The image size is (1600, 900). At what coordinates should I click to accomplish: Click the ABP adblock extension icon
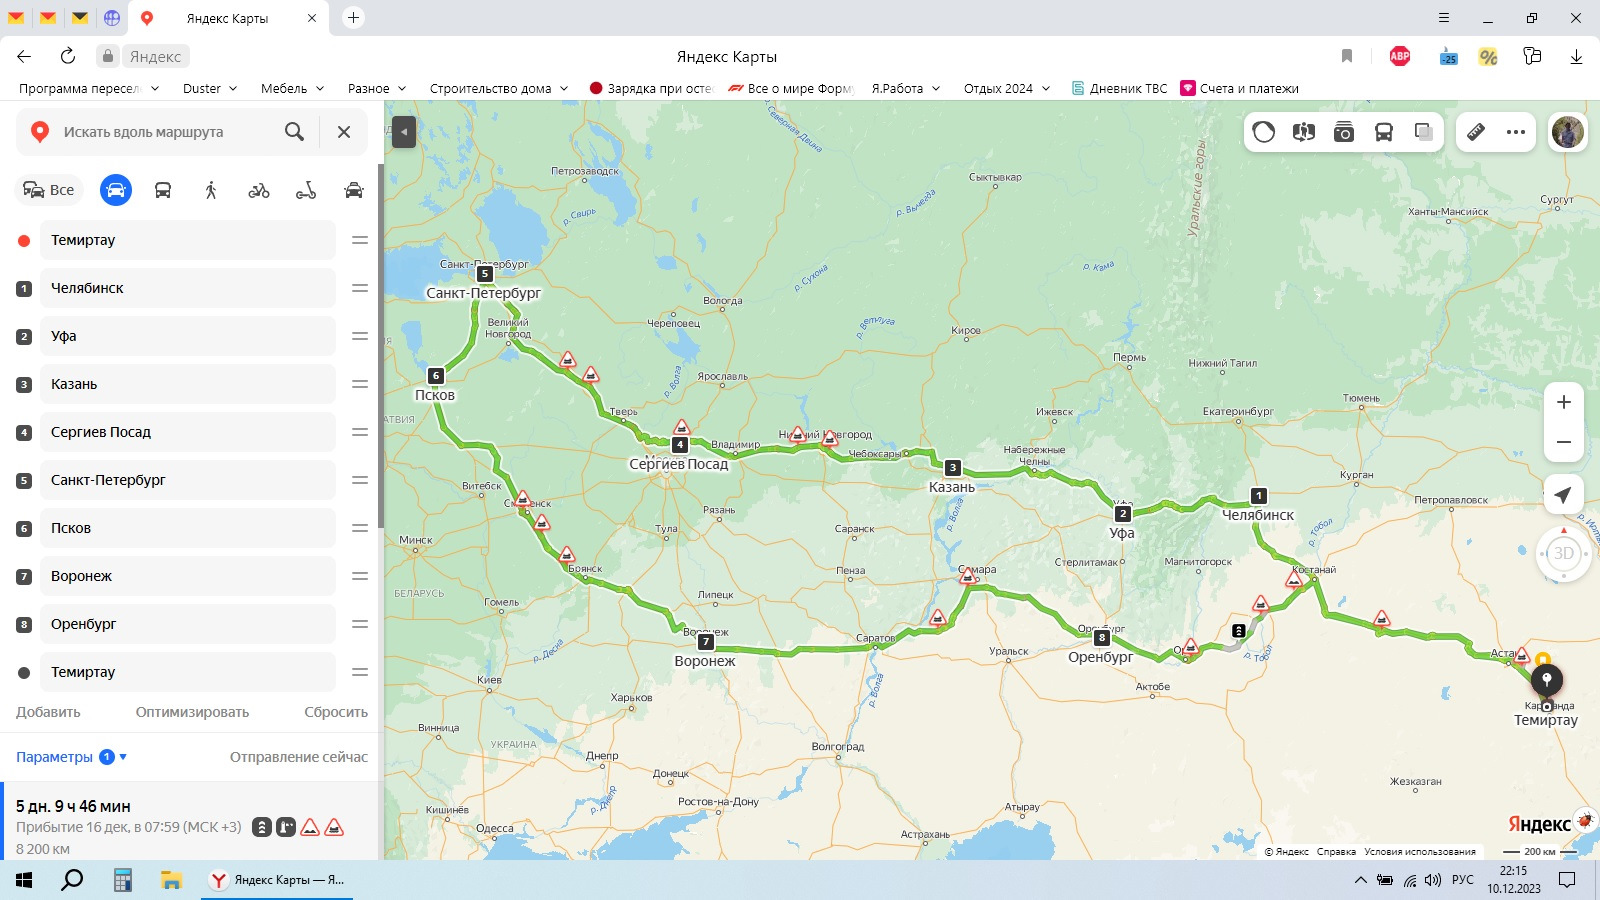pos(1400,56)
